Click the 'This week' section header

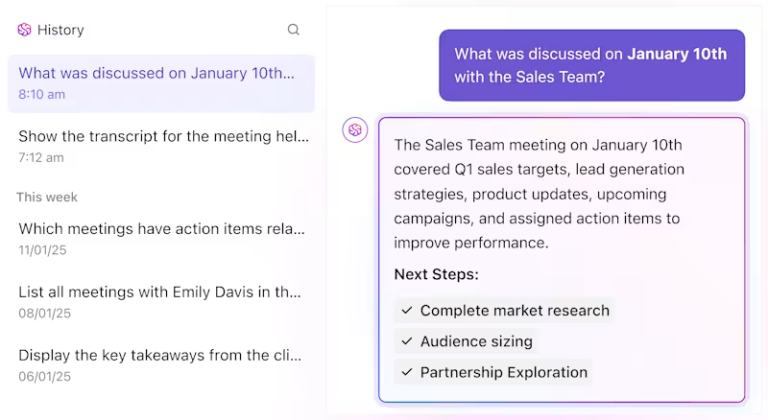pos(47,197)
